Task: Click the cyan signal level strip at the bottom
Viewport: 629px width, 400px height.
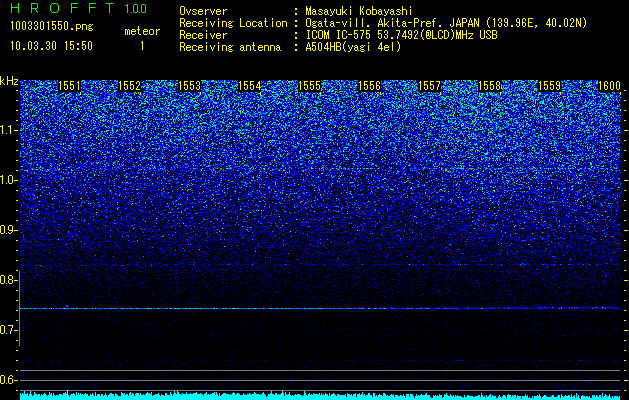Action: point(321,396)
